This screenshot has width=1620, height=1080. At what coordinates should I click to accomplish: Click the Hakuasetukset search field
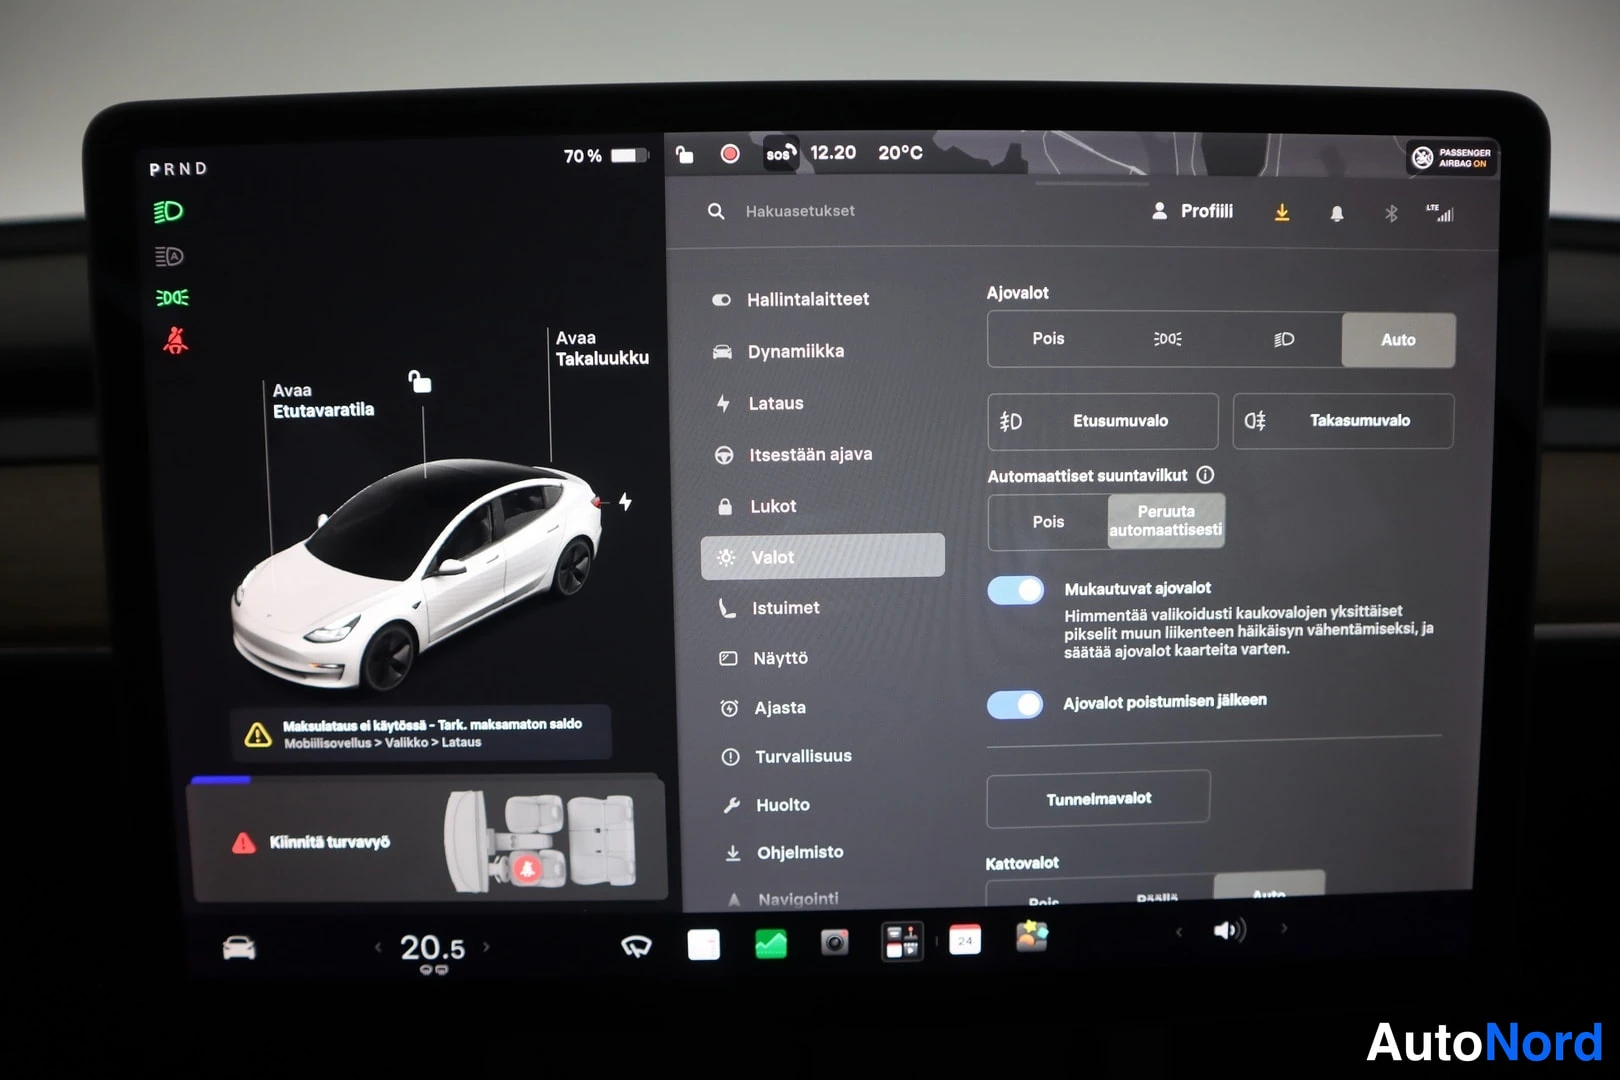[800, 211]
